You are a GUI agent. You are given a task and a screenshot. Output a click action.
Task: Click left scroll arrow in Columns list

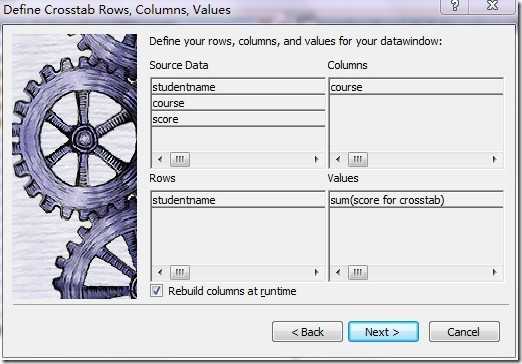point(338,159)
